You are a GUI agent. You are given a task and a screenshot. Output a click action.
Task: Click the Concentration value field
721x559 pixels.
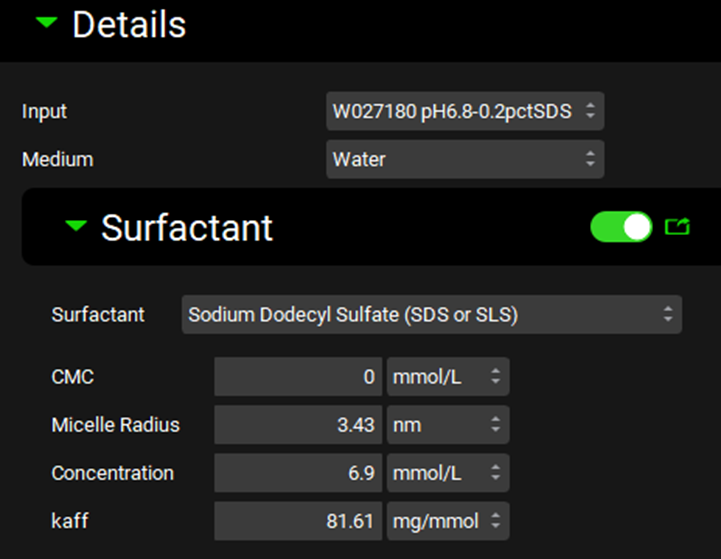click(298, 473)
